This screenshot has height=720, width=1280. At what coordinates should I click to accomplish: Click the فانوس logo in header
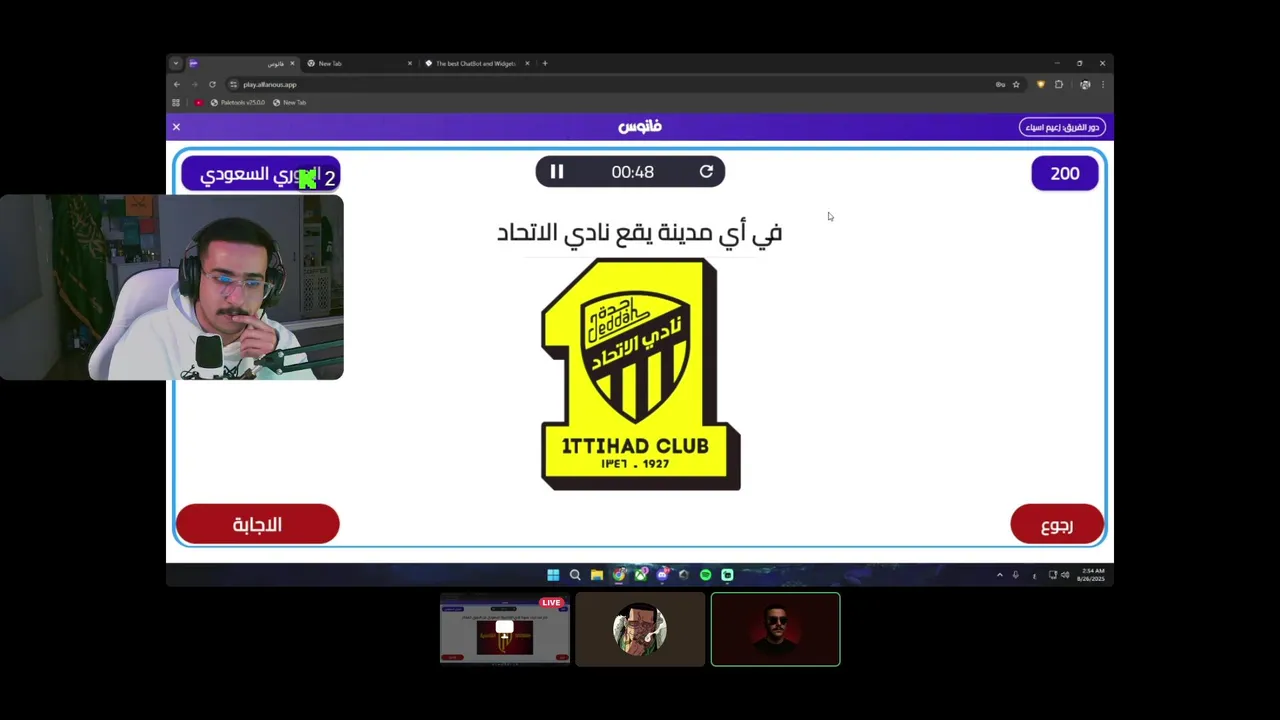(640, 127)
